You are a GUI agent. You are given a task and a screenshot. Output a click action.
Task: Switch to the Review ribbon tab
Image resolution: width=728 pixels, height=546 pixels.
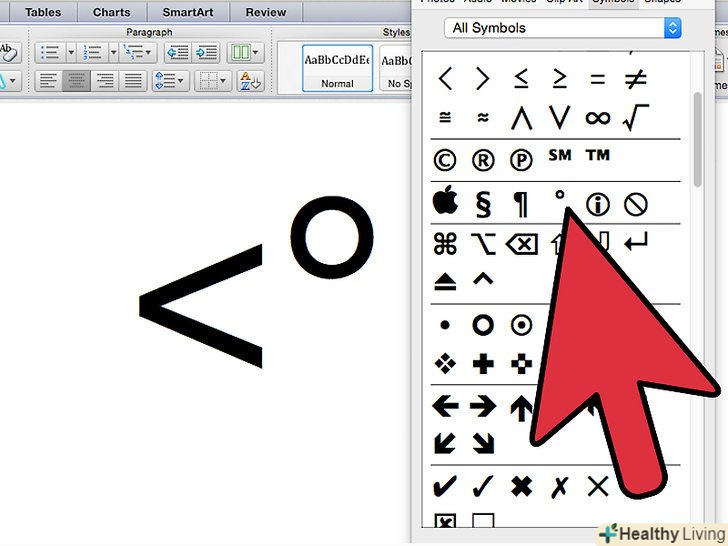266,13
